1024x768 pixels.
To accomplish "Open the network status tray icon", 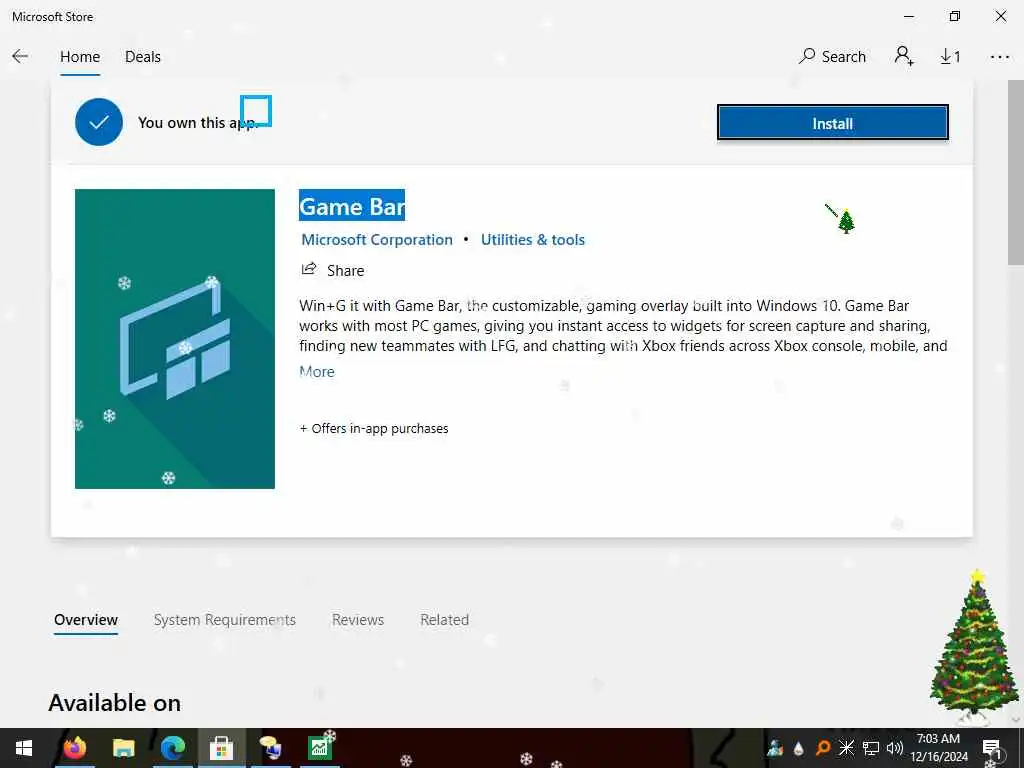I will point(871,748).
